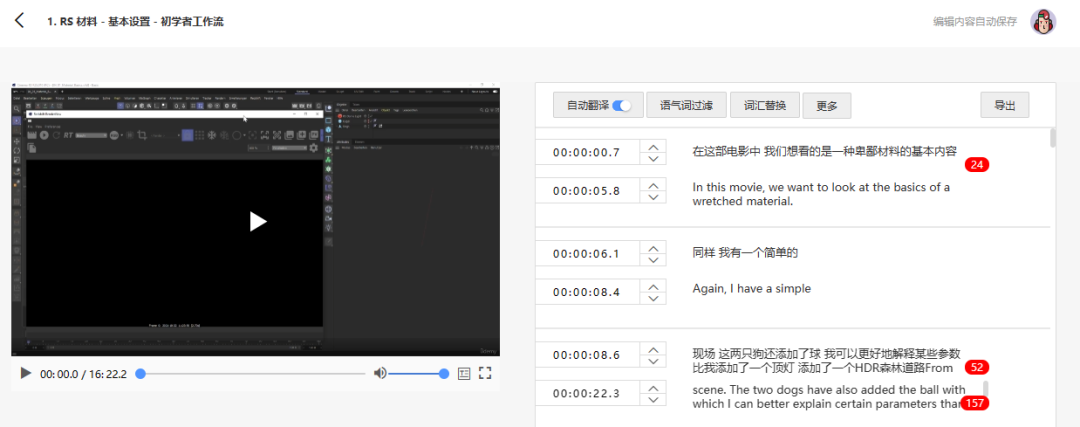The image size is (1080, 427).
Task: Increase the 00:00:08.6 start time
Action: (653, 348)
